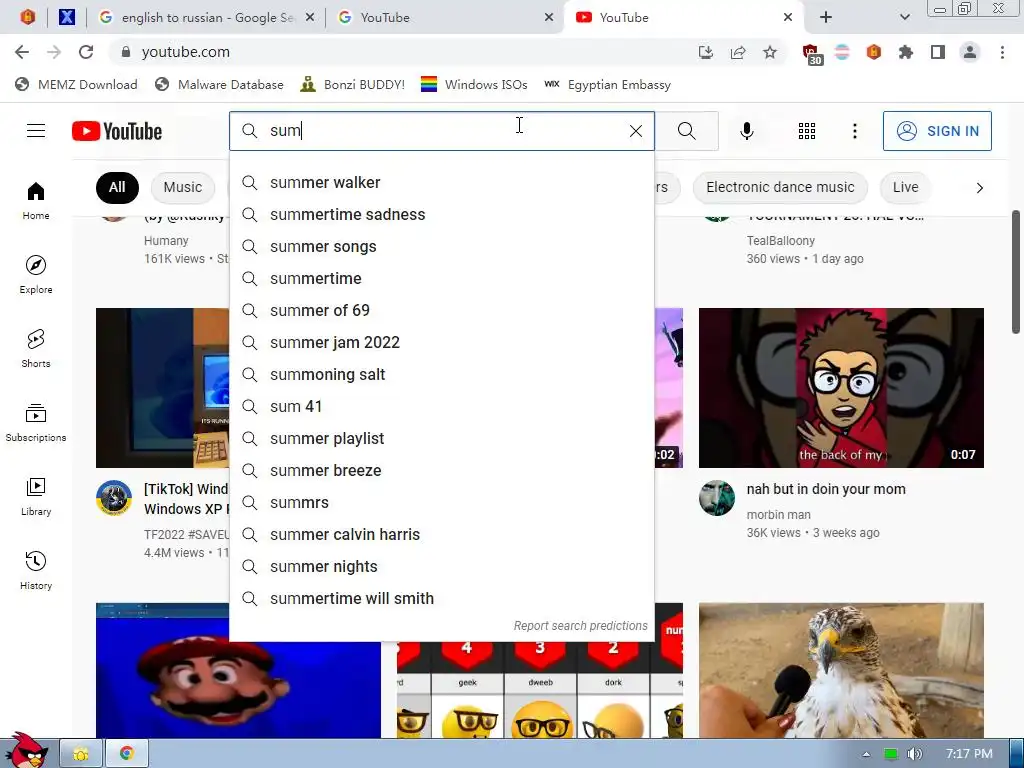Click the install app icon in address bar
The width and height of the screenshot is (1024, 768).
point(705,52)
